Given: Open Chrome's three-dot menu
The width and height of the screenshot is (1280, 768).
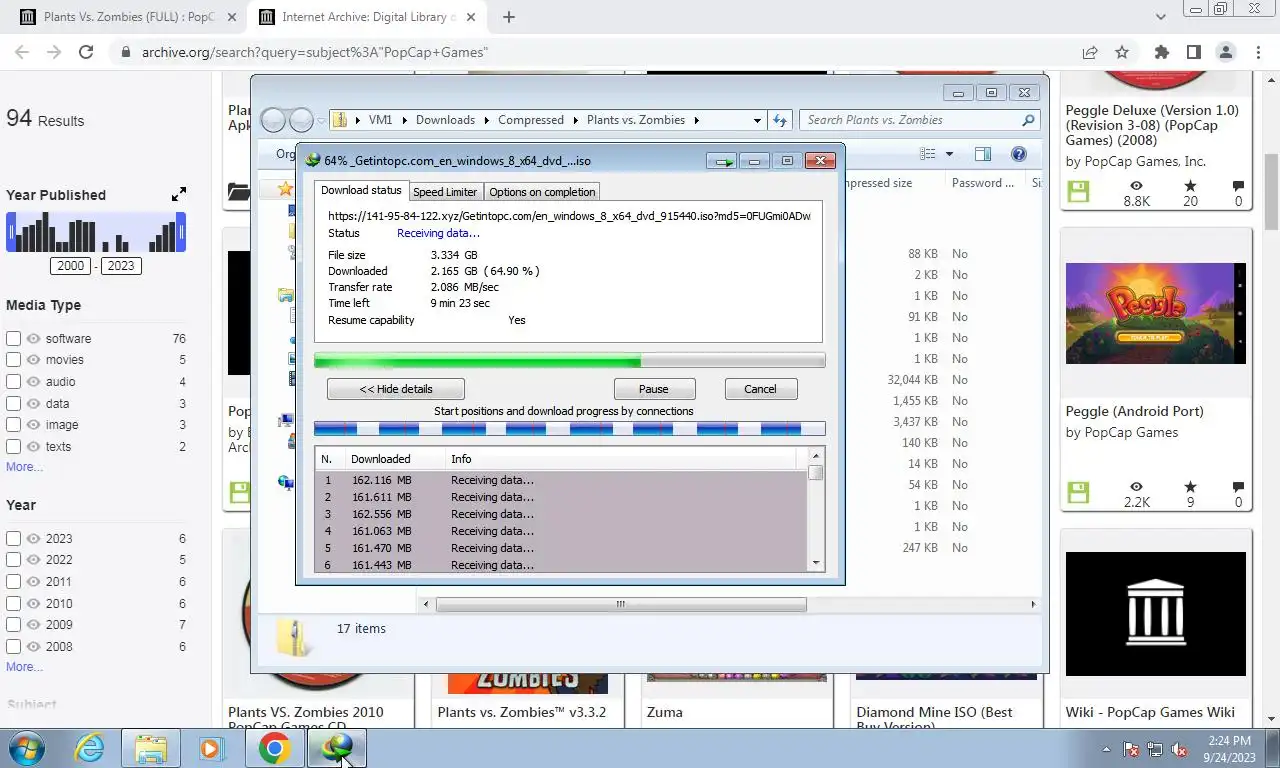Looking at the screenshot, I should coord(1257,52).
